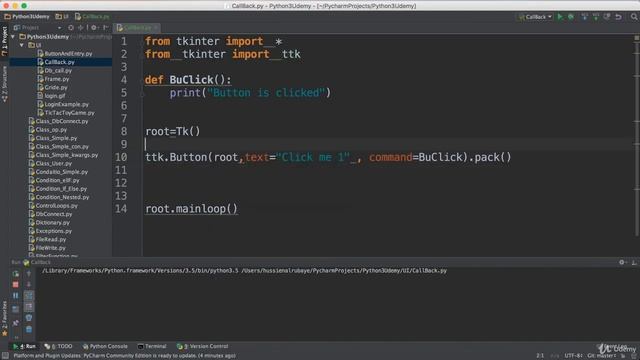640x360 pixels.
Task: Select the CallBack.py editor tab
Action: 135,28
